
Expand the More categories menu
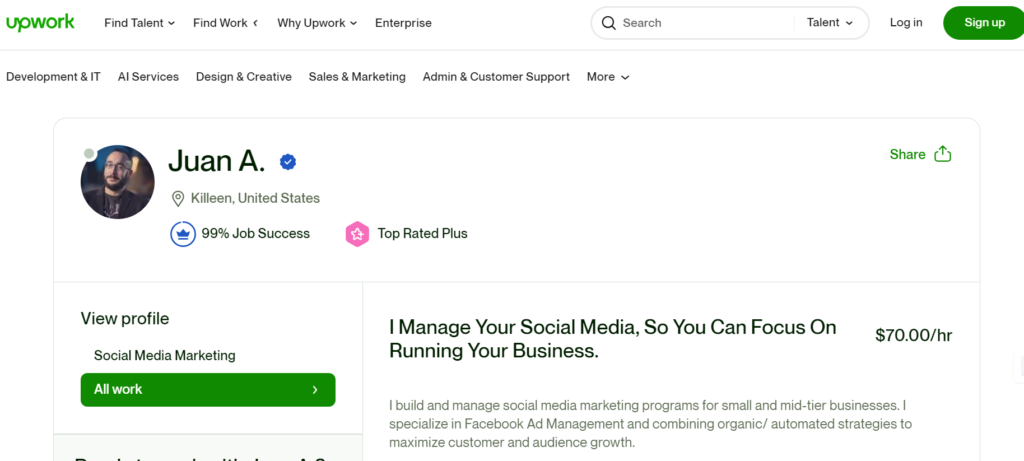coord(608,77)
